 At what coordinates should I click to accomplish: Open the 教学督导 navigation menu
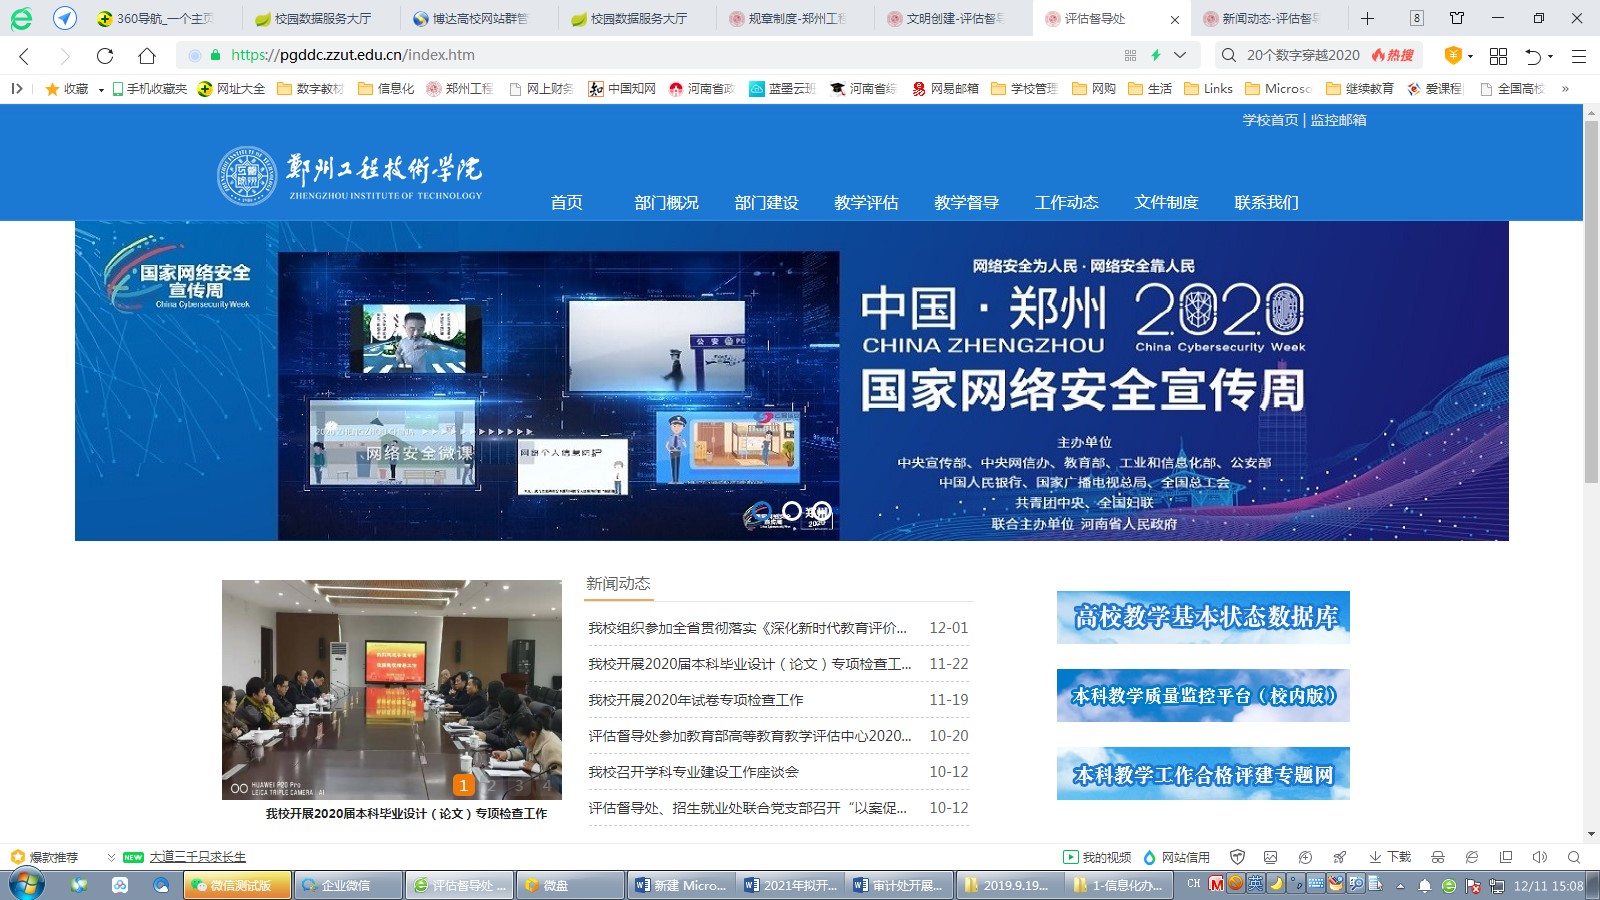click(x=966, y=202)
